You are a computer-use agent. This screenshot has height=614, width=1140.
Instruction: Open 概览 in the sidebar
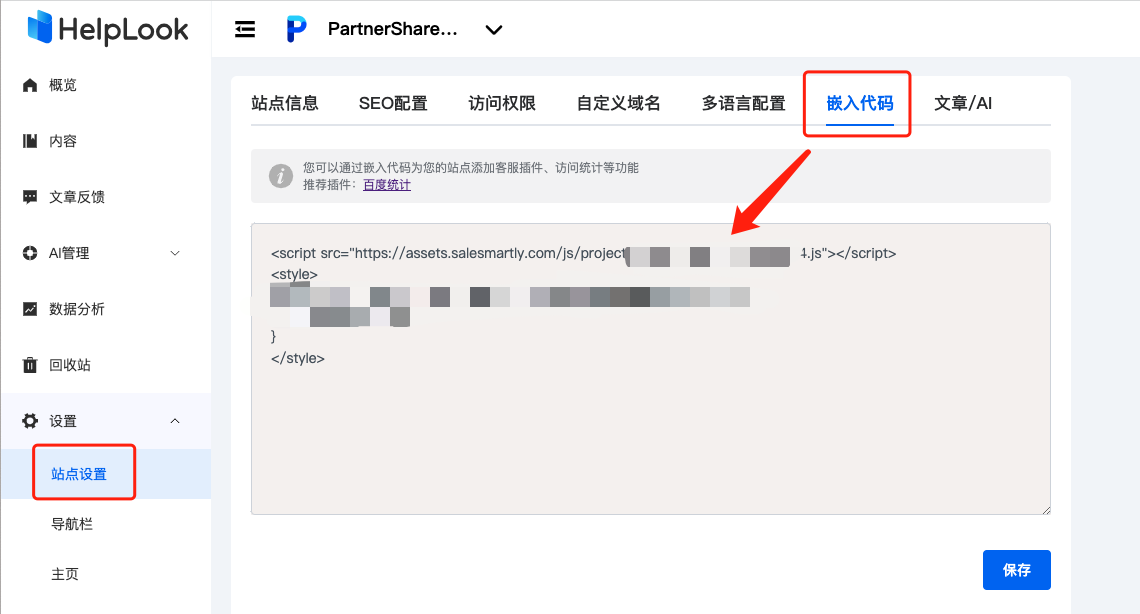coord(63,85)
